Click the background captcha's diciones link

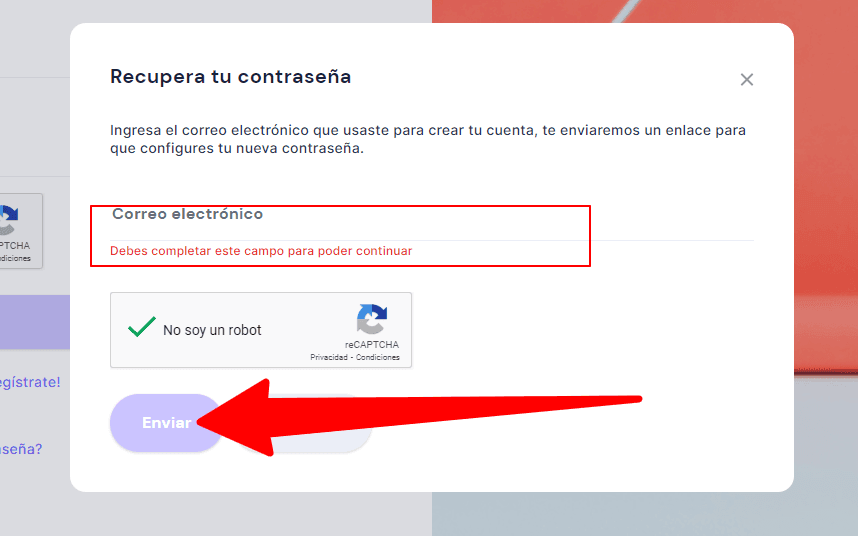click(15, 258)
